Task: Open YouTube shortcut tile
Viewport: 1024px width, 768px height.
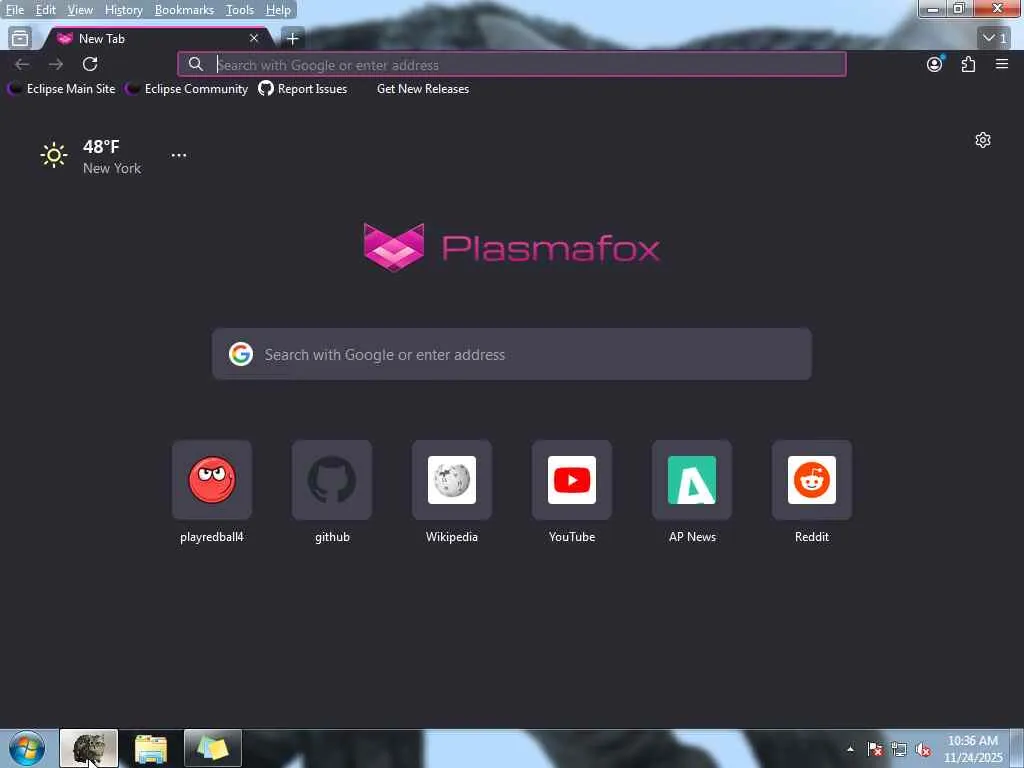Action: tap(571, 480)
